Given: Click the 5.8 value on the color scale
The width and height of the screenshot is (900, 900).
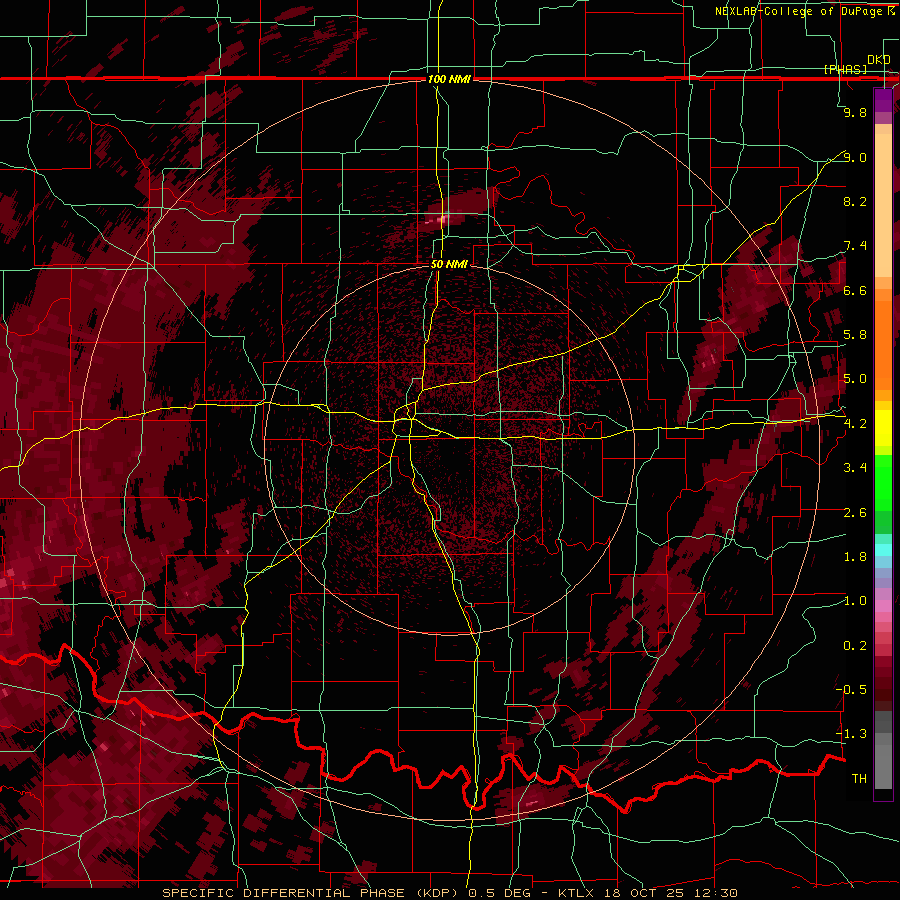Looking at the screenshot, I should [855, 335].
